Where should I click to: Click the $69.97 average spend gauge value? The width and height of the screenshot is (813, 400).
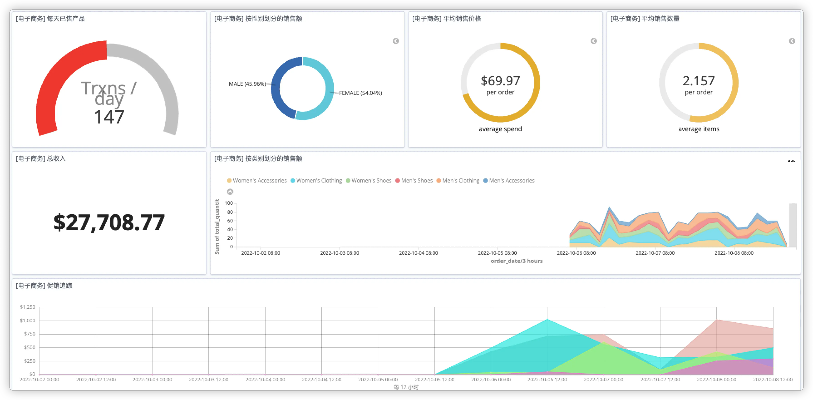(500, 80)
